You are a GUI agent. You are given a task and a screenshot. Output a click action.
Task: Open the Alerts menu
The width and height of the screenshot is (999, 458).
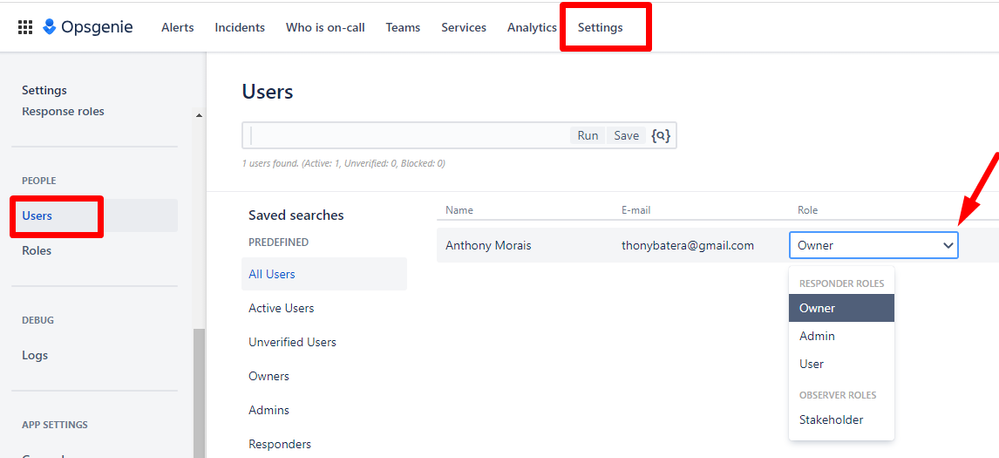(178, 27)
